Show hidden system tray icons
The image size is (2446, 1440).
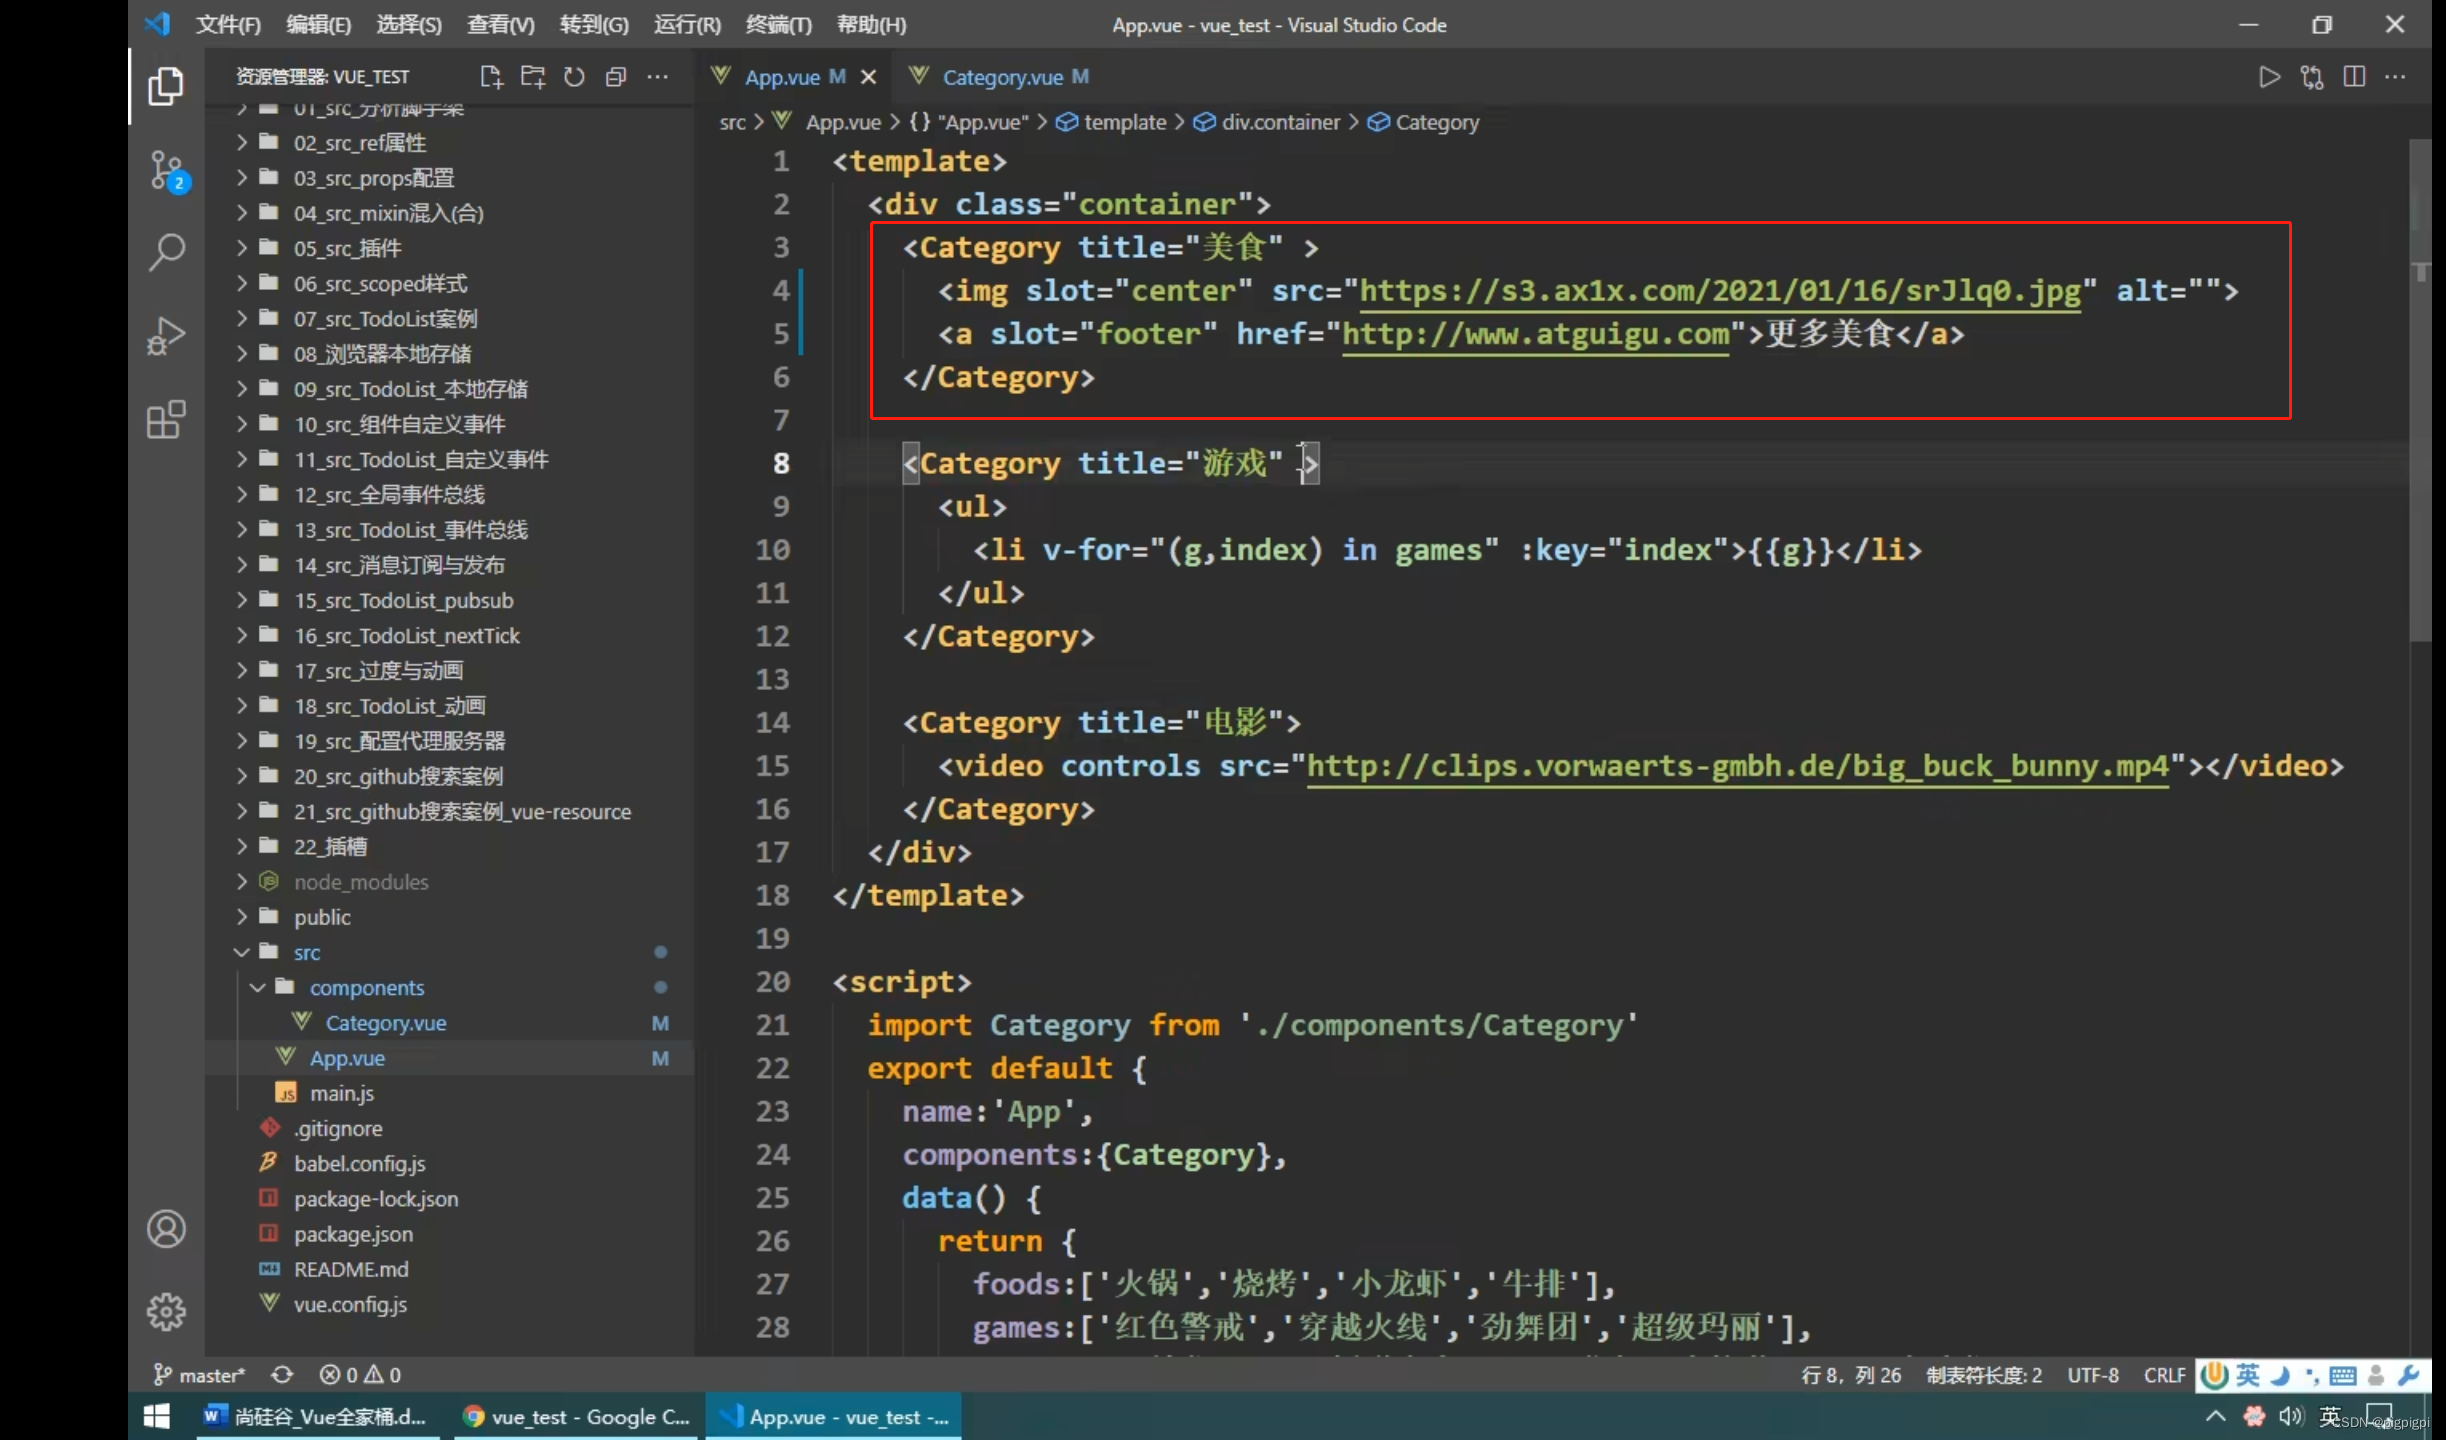click(x=2215, y=1417)
